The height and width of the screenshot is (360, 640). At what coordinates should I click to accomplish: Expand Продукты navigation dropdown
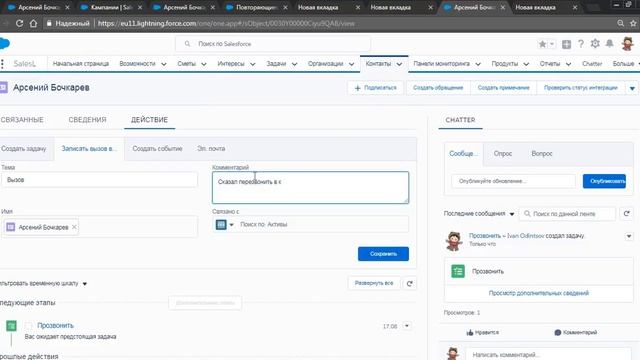coord(526,64)
